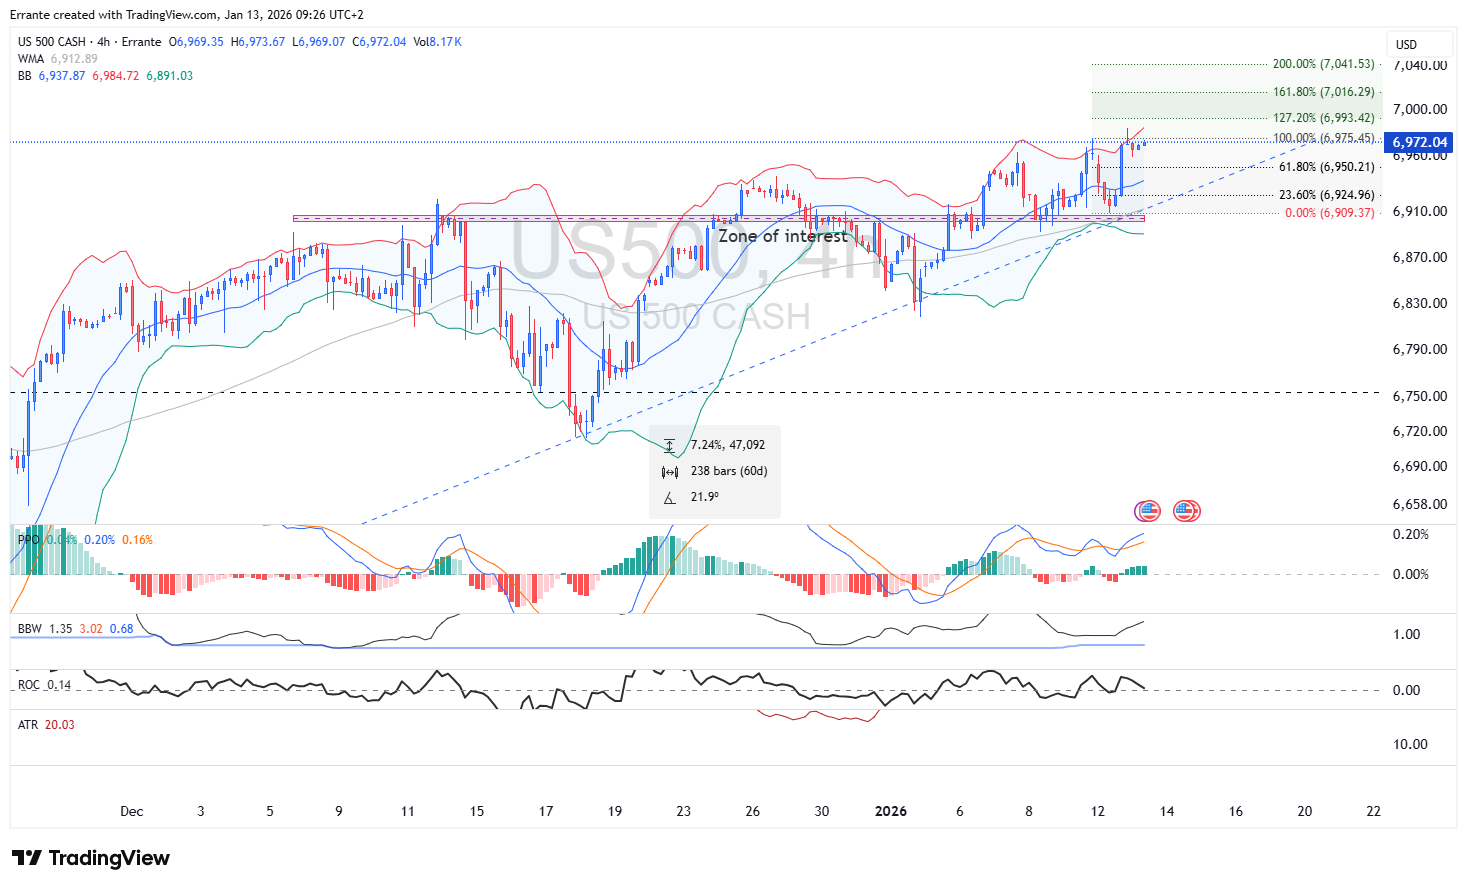Select the WMA indicator legend

pos(31,59)
